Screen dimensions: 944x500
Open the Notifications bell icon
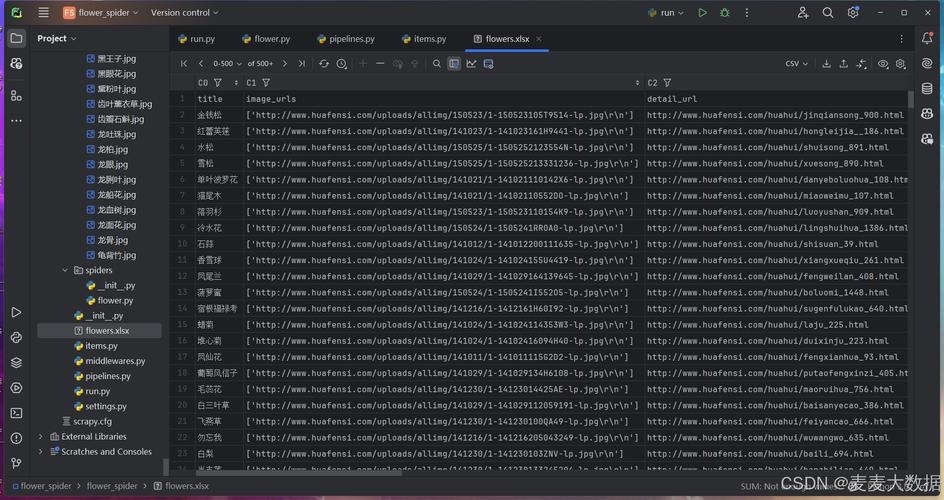(927, 39)
